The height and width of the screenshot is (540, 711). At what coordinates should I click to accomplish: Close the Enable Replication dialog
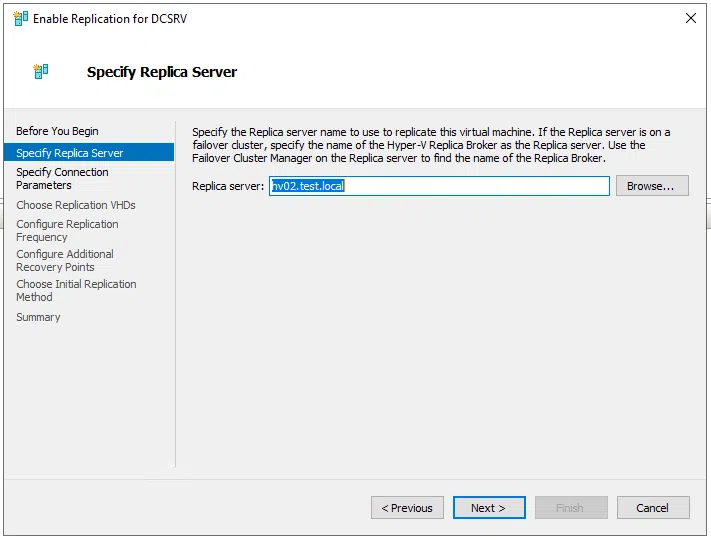point(690,18)
